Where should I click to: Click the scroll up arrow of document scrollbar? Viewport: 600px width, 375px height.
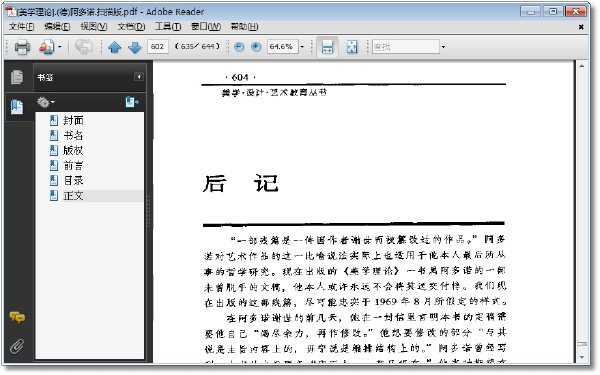[x=581, y=66]
